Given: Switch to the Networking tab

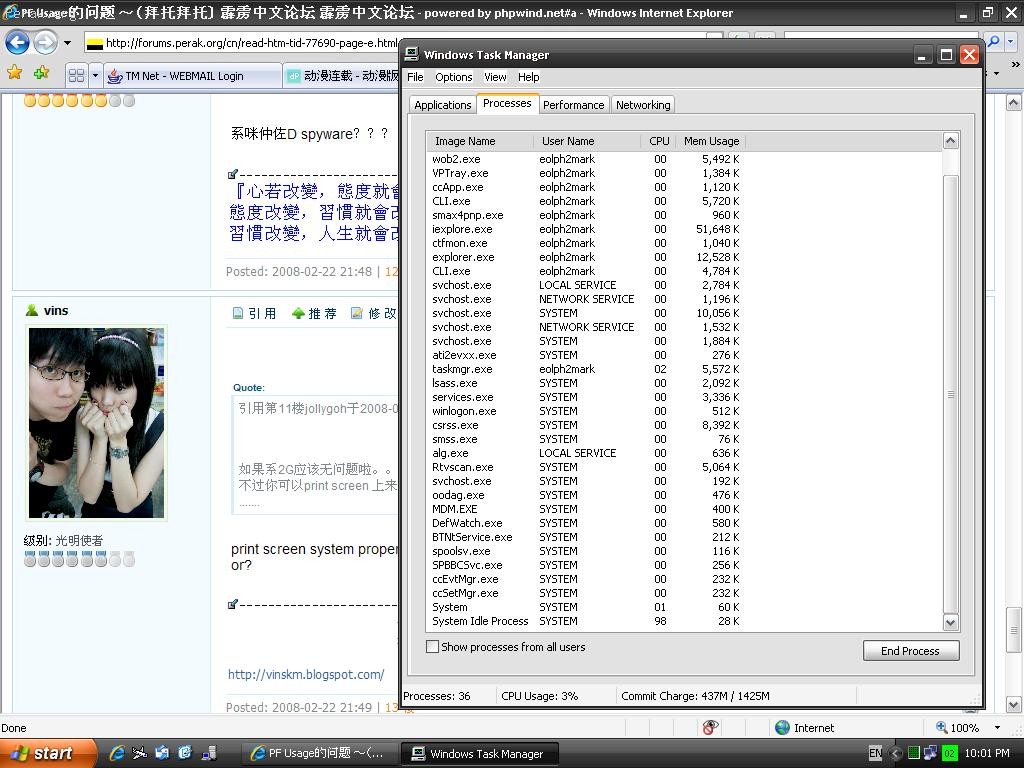Looking at the screenshot, I should (643, 105).
